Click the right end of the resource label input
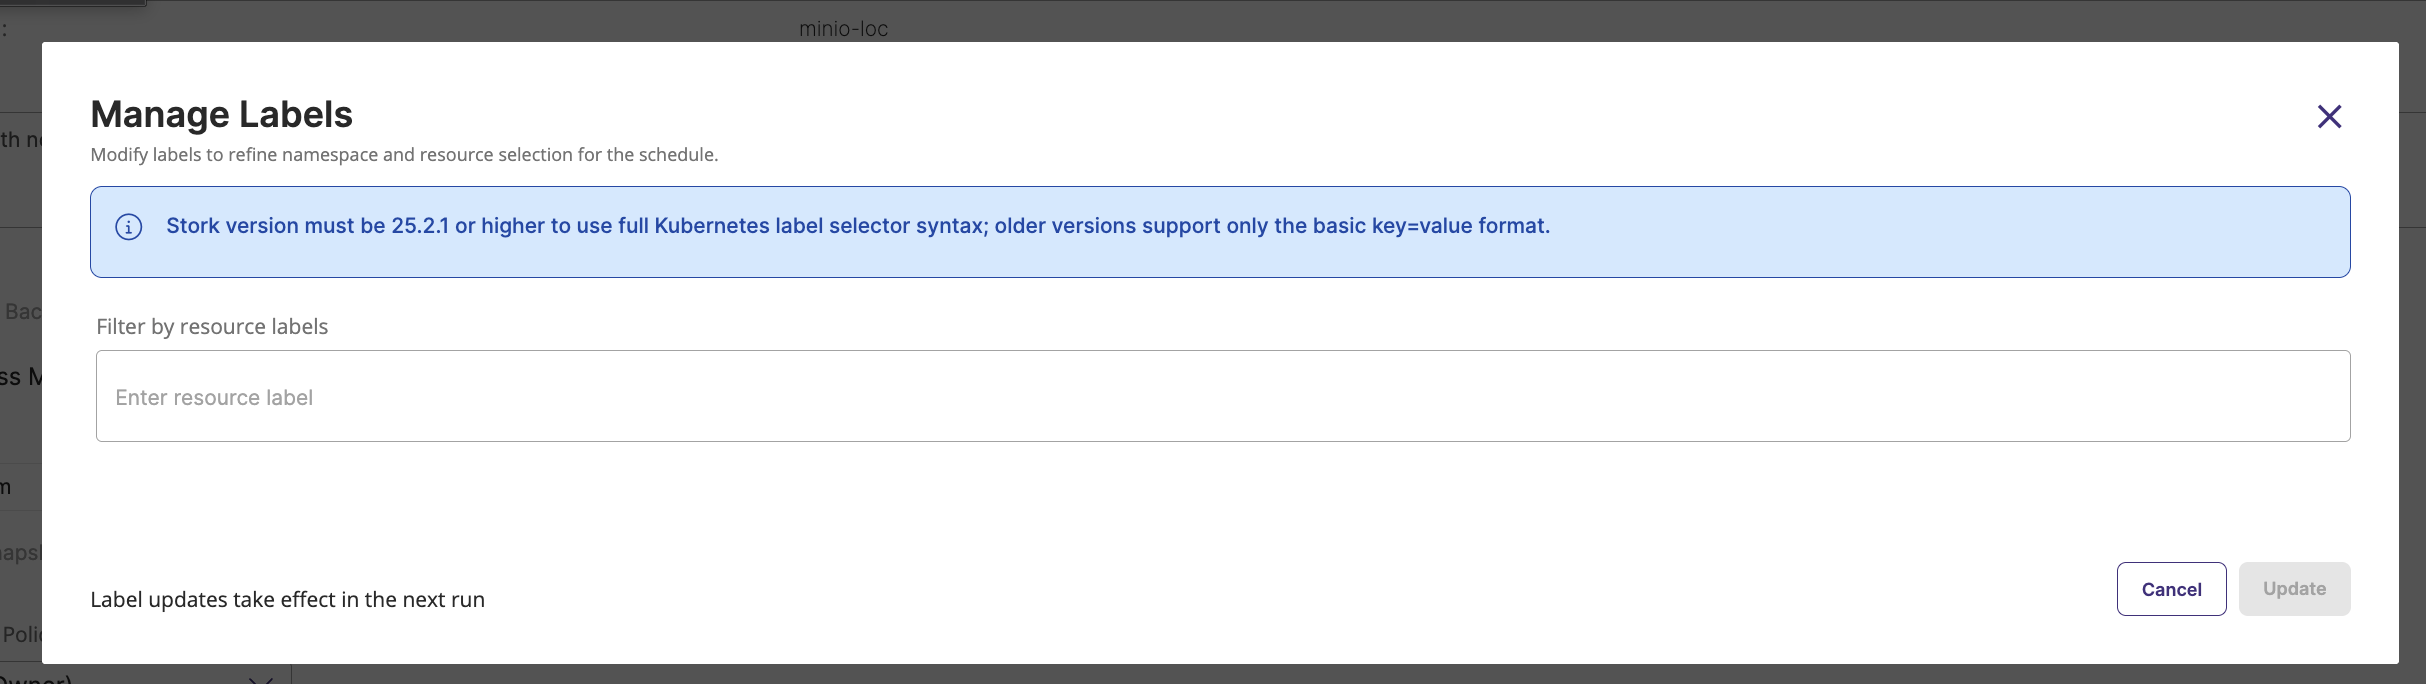The height and width of the screenshot is (684, 2426). tap(2300, 396)
